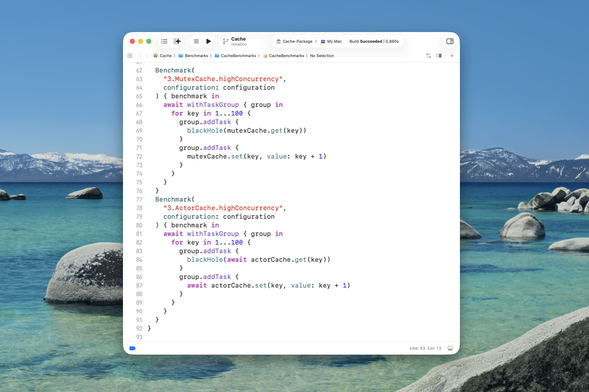Run the Cache-Package scheme
Viewport: 589px width, 392px height.
coord(208,41)
